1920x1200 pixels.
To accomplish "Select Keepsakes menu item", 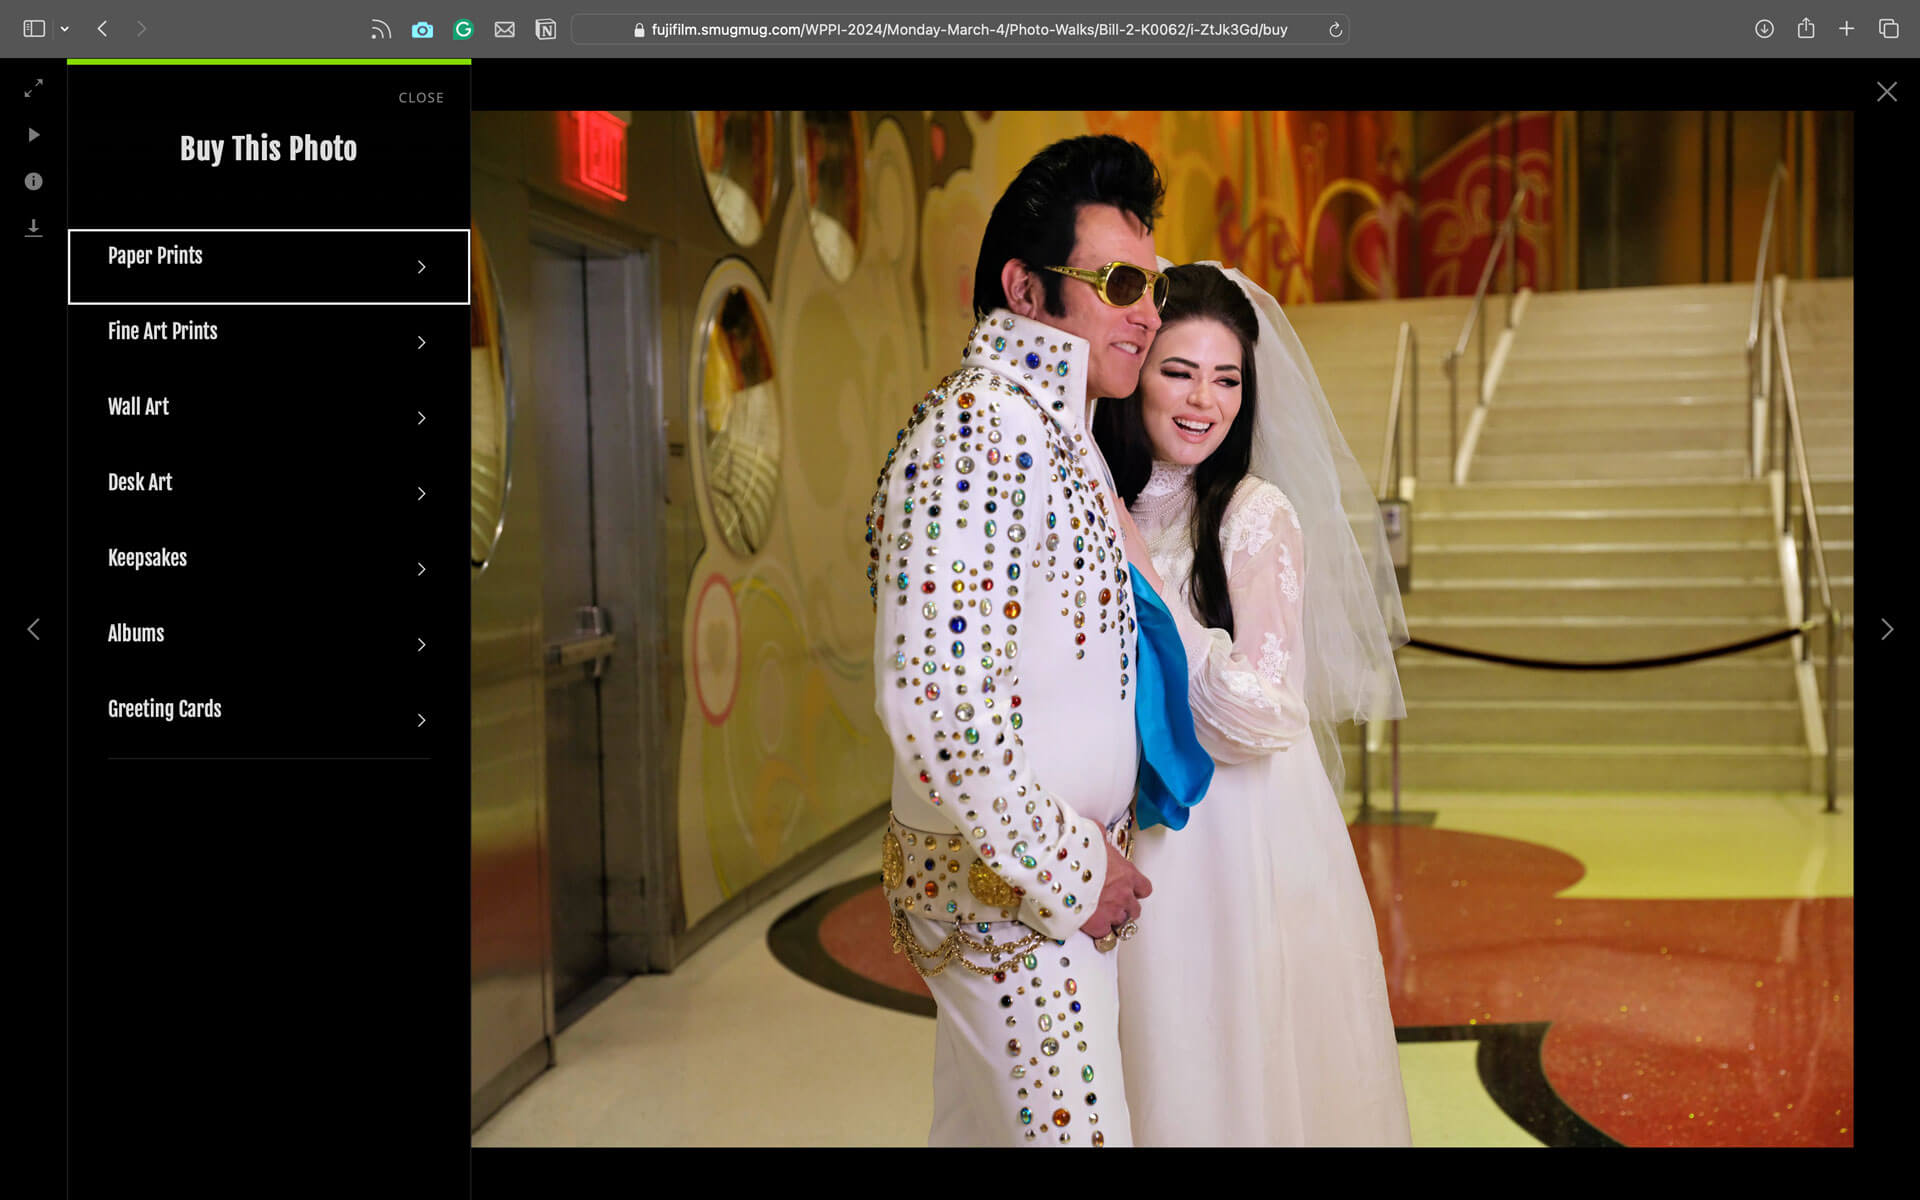I will pos(268,568).
